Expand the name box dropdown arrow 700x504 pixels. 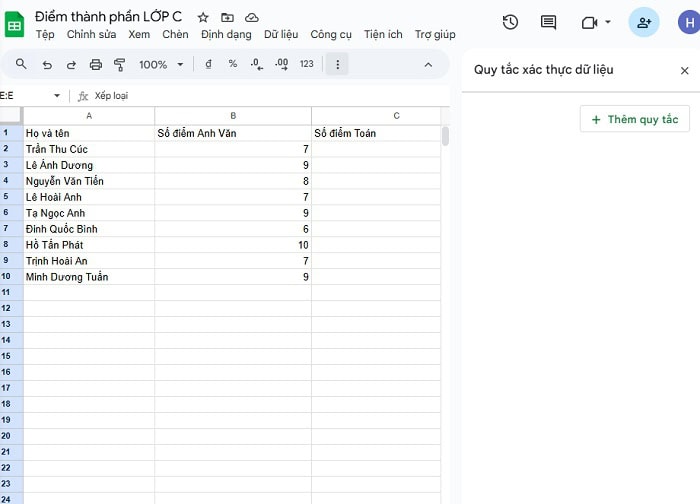point(57,96)
